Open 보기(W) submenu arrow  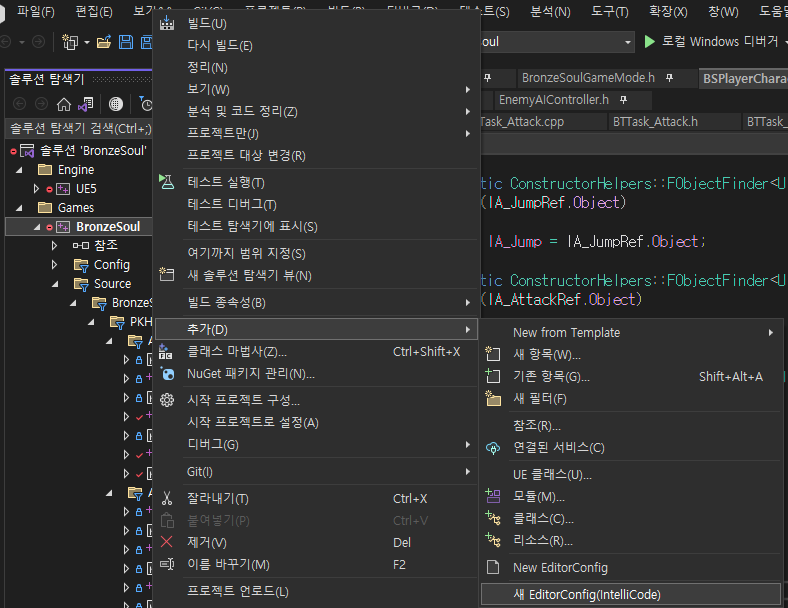467,89
